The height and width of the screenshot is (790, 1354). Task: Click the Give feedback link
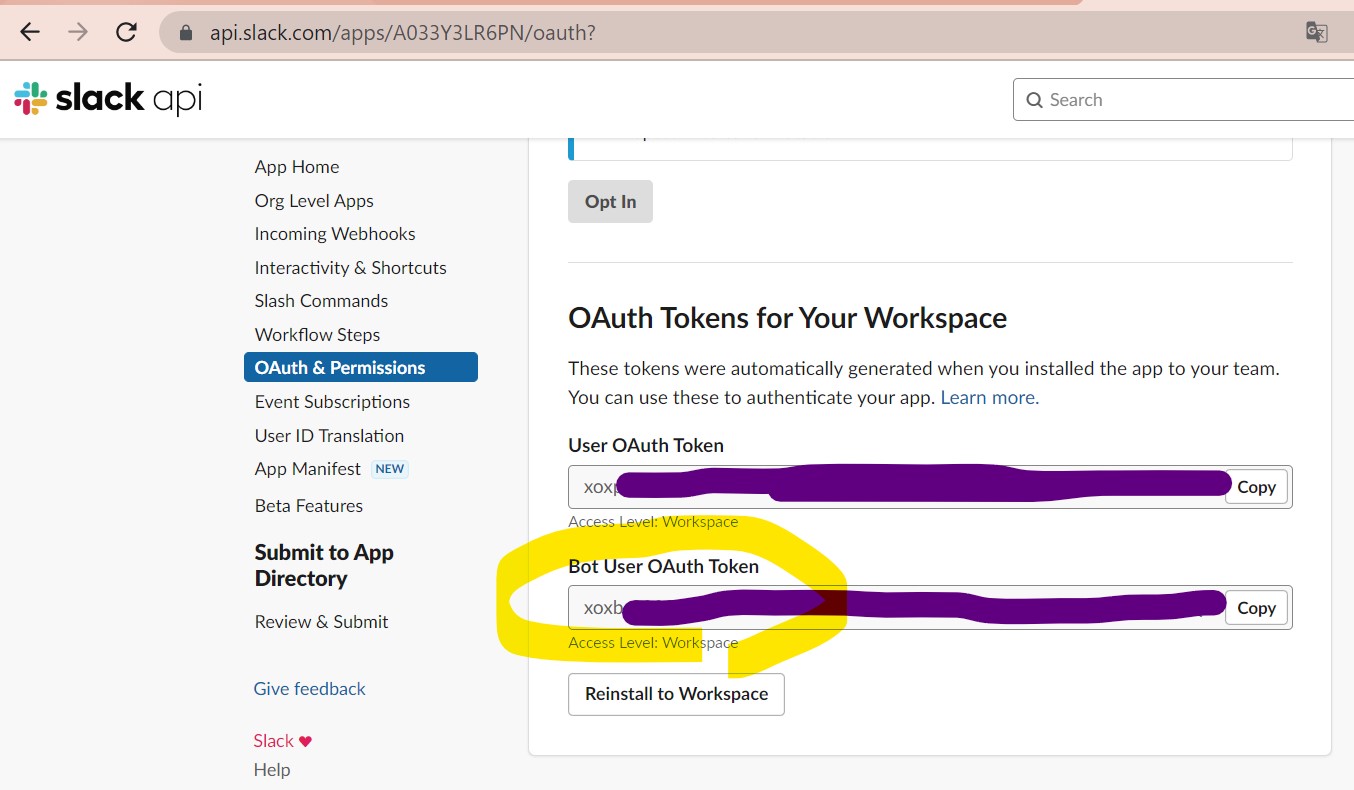(x=309, y=689)
